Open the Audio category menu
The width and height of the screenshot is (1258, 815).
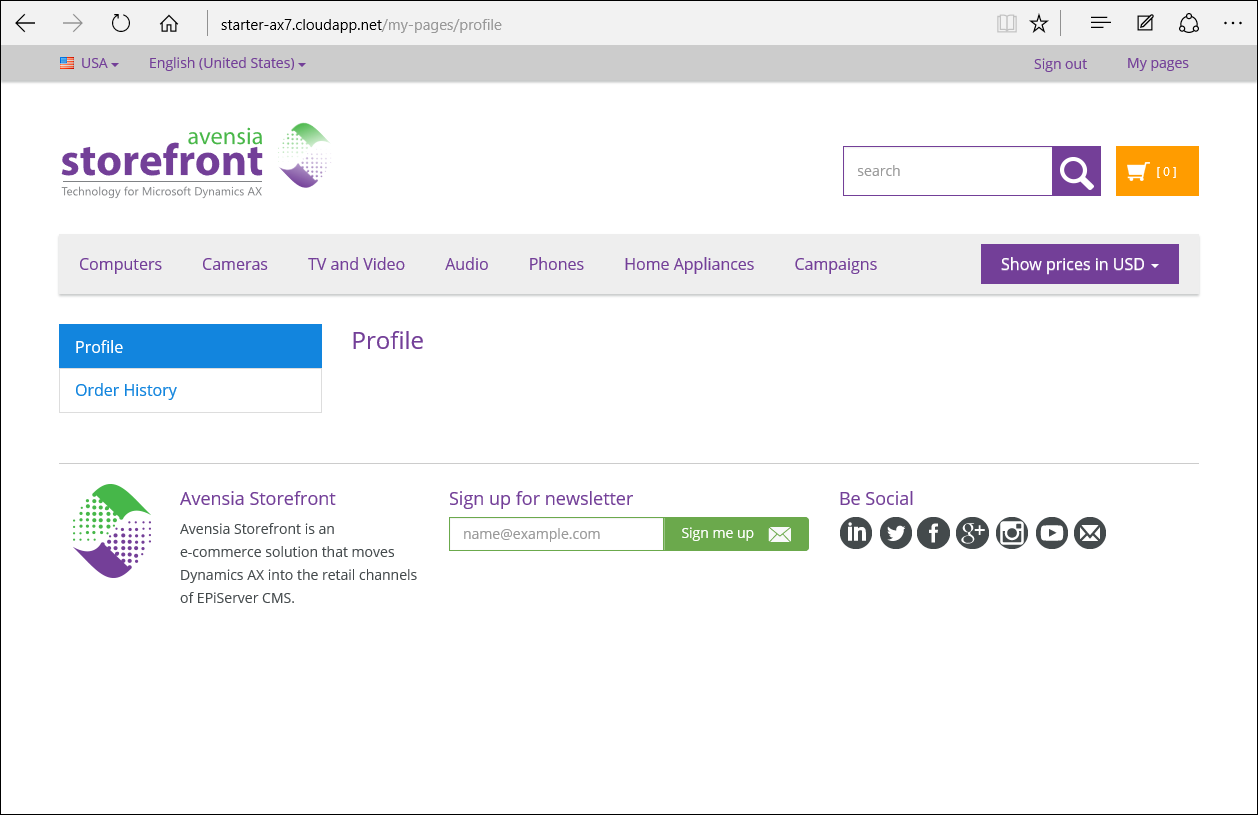[x=467, y=264]
